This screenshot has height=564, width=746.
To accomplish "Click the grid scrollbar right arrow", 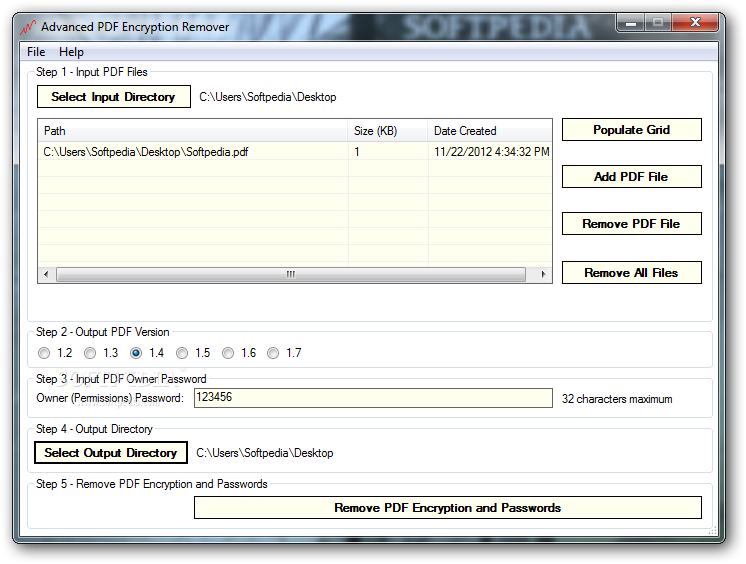I will 543,275.
